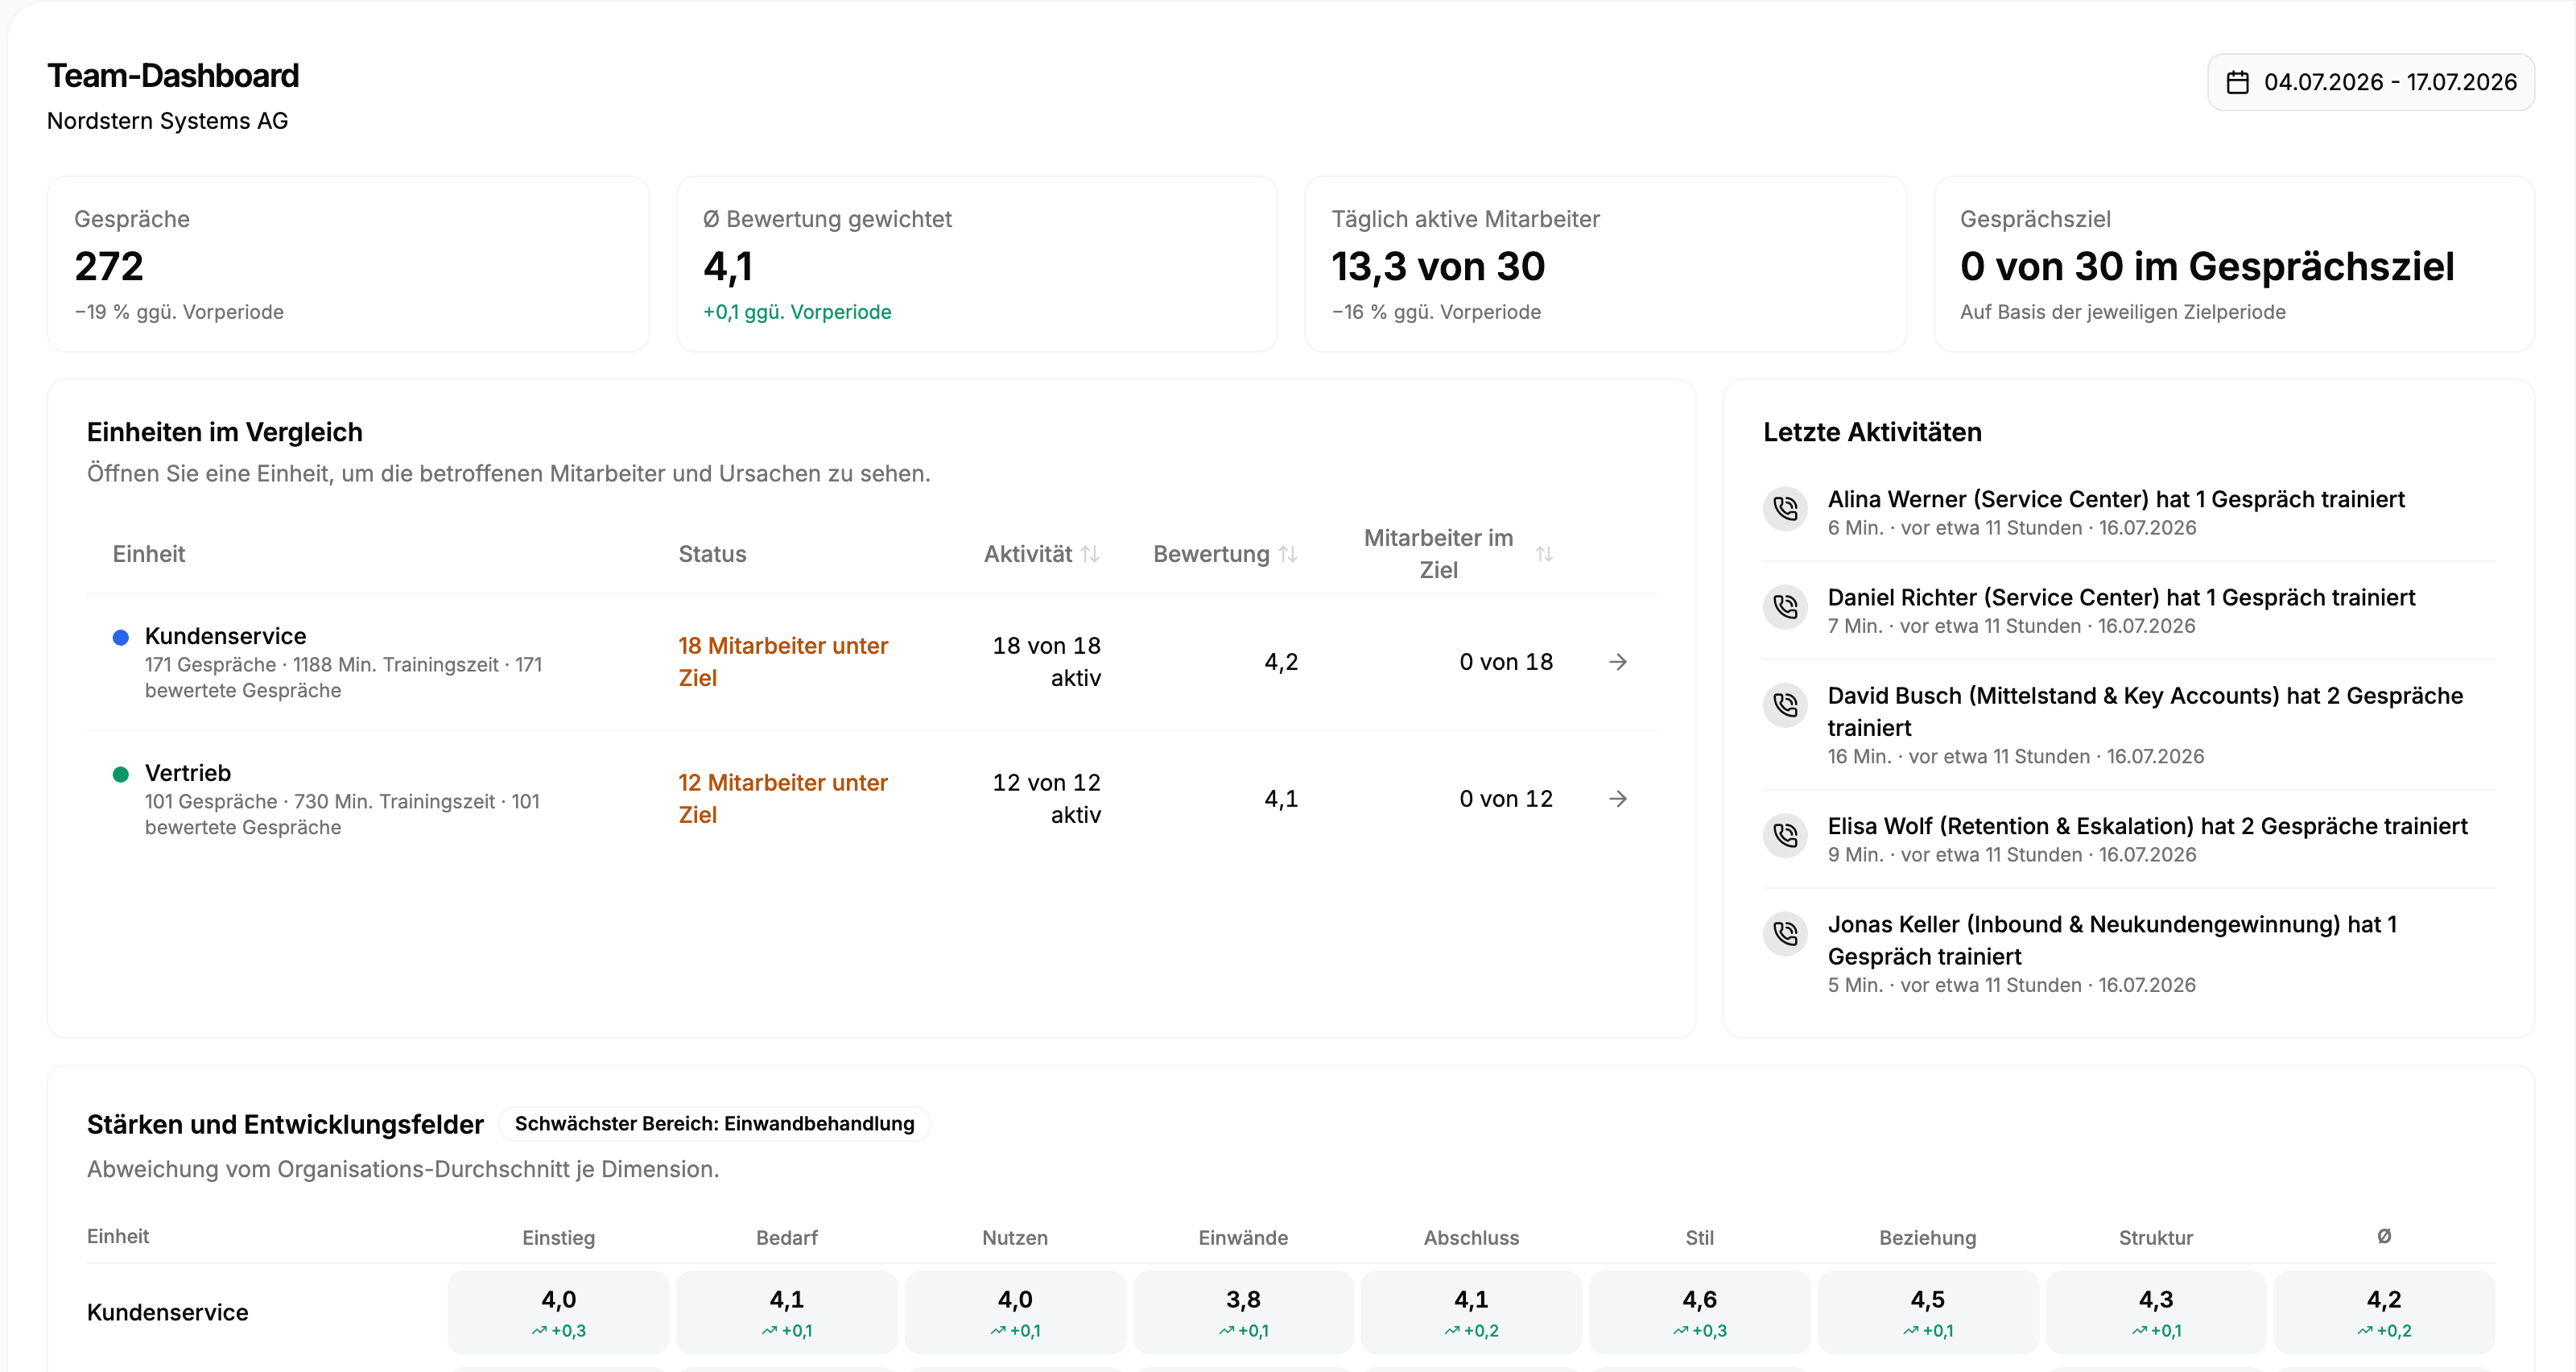Click phone icon beside Alina Werner activity
Image resolution: width=2576 pixels, height=1372 pixels.
[1785, 509]
